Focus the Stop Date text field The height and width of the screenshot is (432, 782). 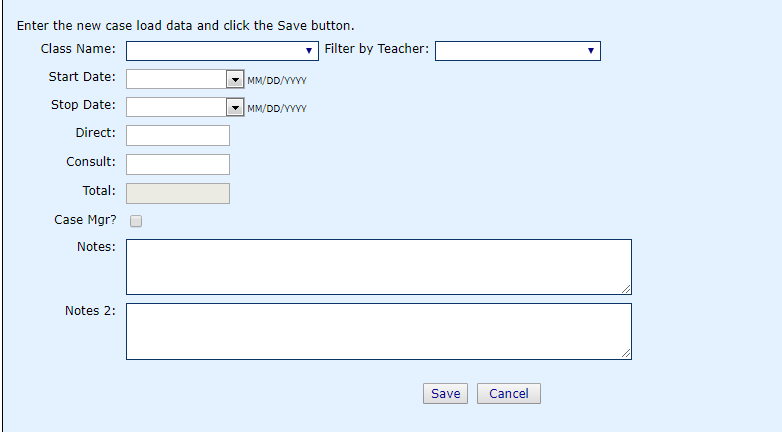177,107
